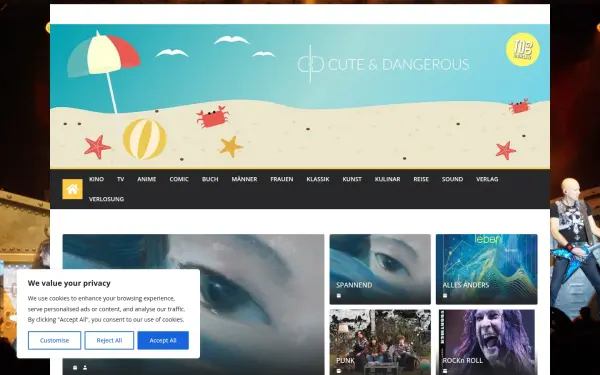
Task: Click the calendar icon on featured article
Action: point(75,368)
